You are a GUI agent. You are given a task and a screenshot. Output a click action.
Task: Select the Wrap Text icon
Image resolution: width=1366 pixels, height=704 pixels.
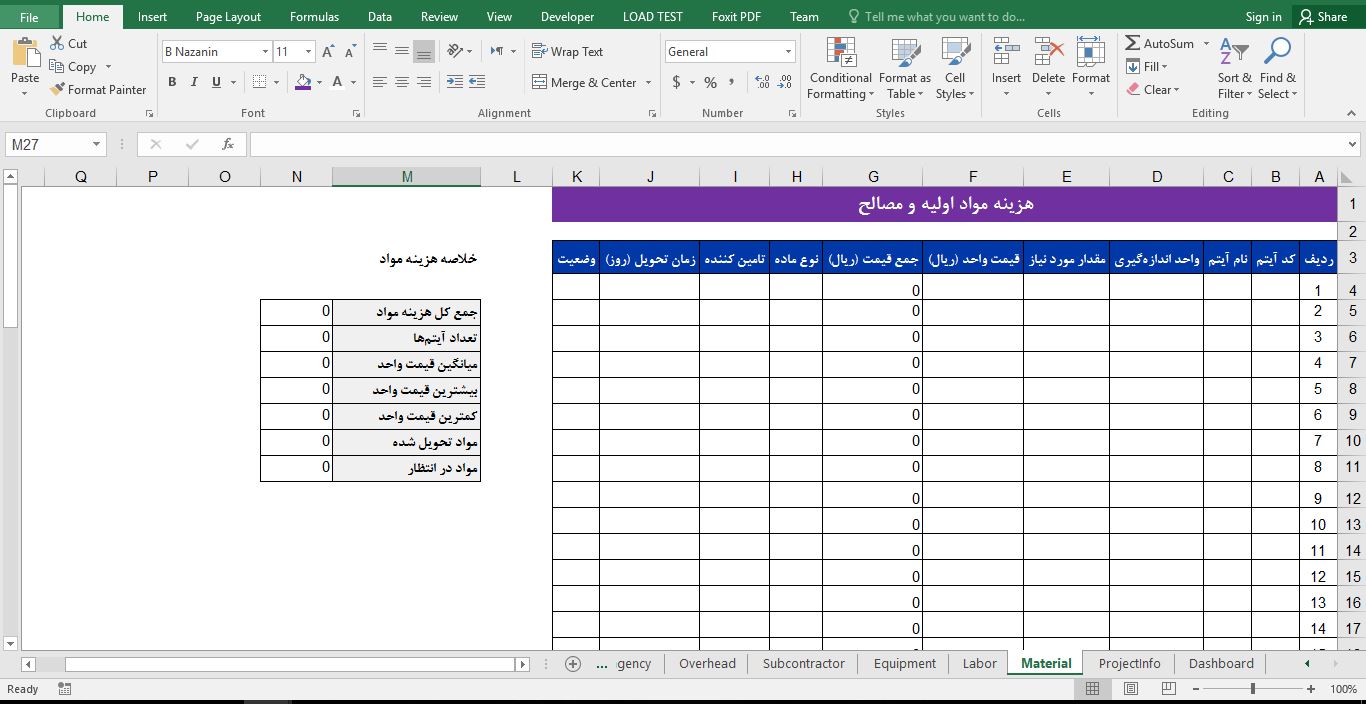[536, 51]
